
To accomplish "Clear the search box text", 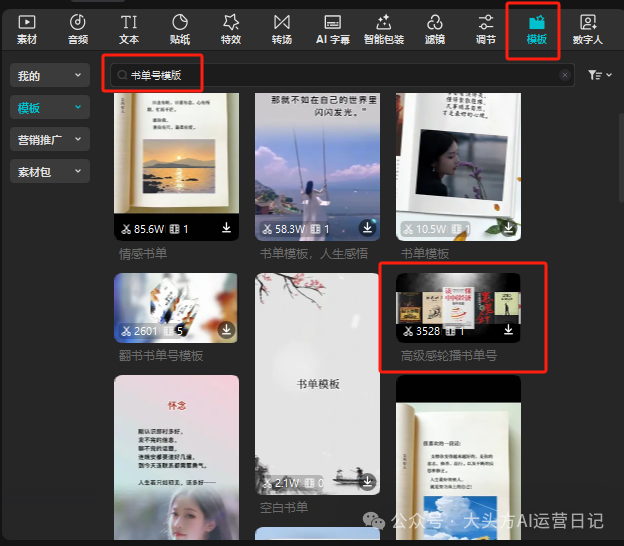I will tap(565, 75).
